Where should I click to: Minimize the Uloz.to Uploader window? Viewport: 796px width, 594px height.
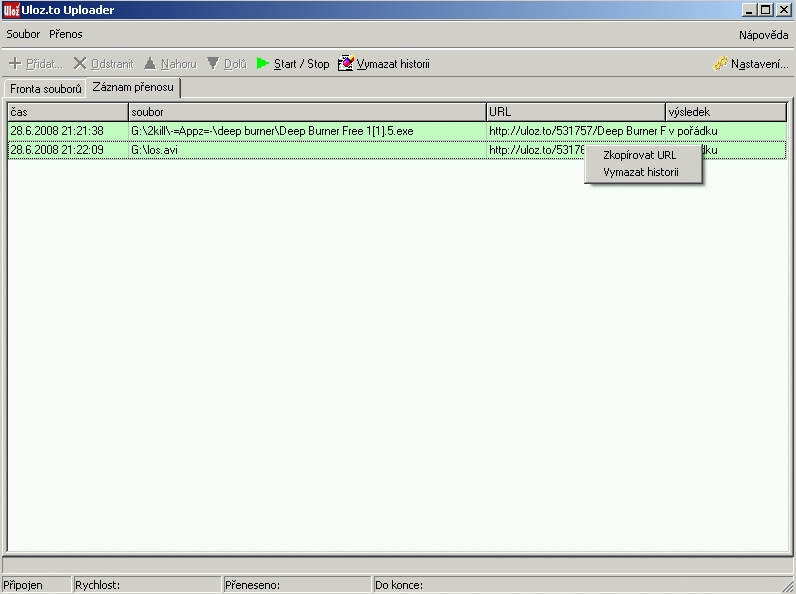pos(749,10)
